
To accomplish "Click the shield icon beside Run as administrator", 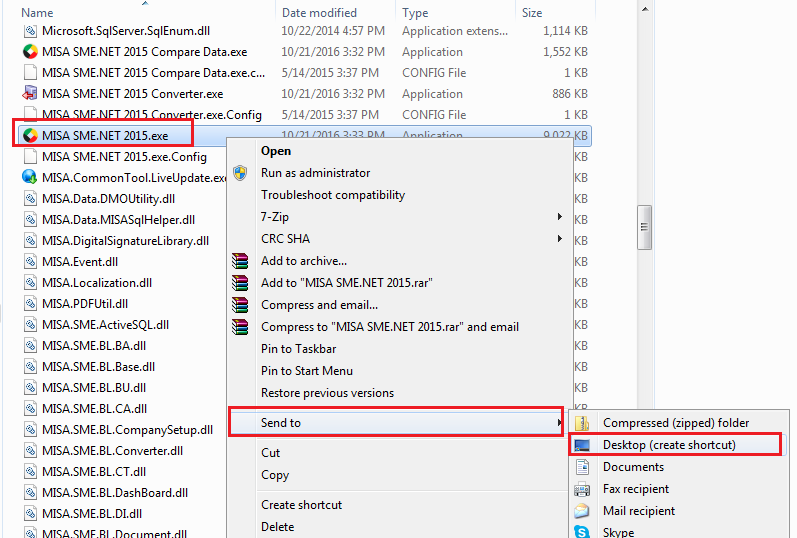I will click(240, 173).
